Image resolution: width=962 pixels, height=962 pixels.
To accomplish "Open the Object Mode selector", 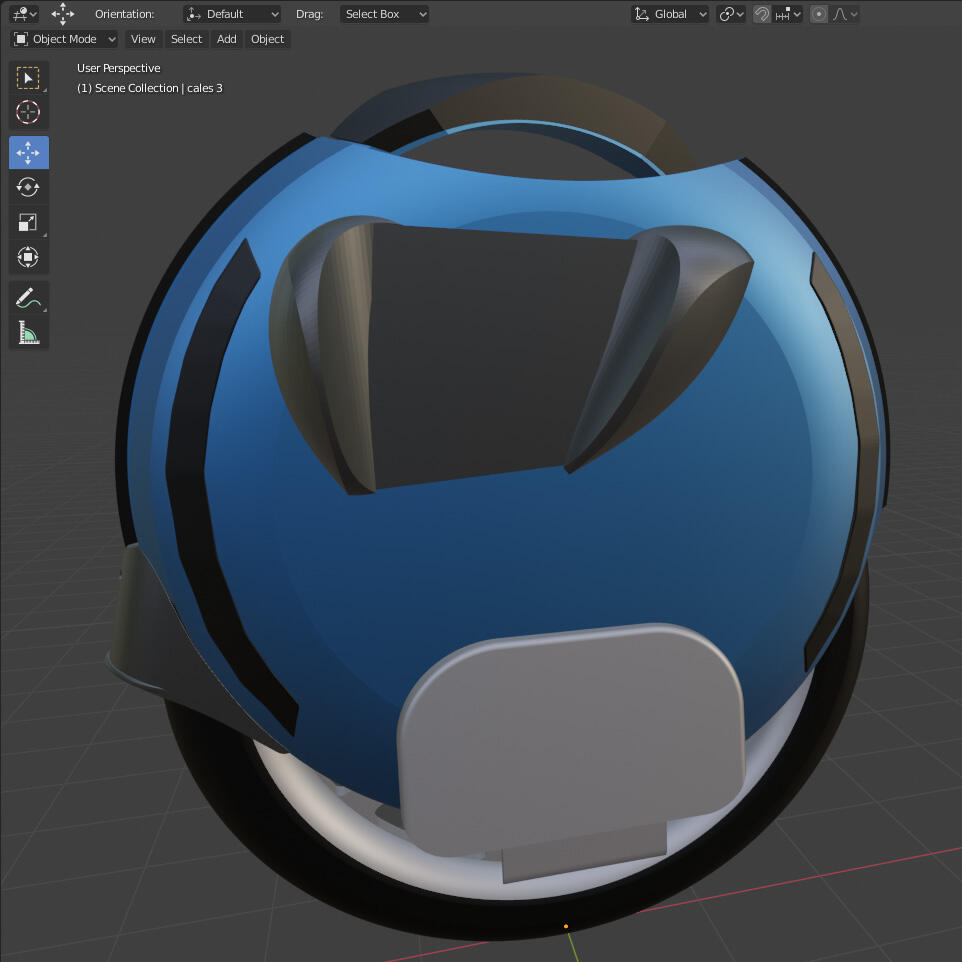I will coord(64,39).
